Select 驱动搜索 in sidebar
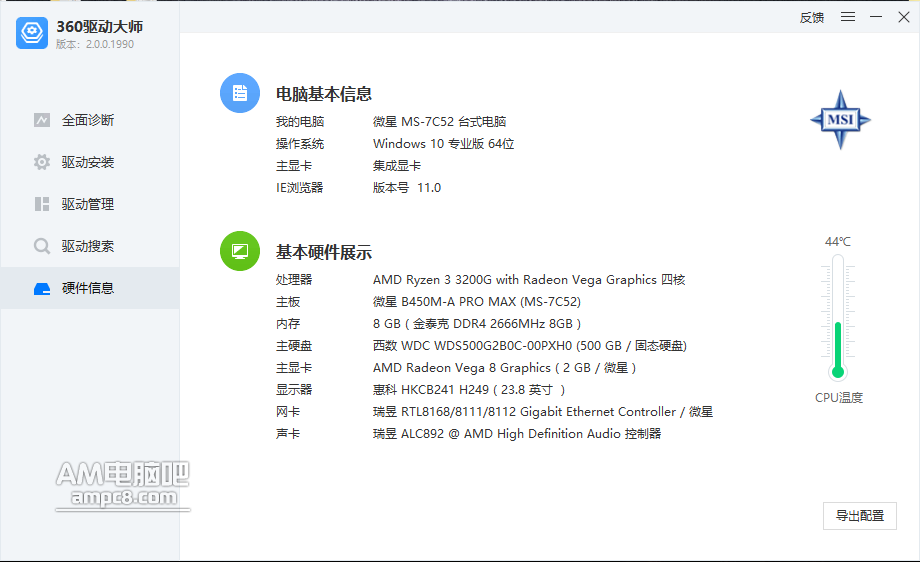920x562 pixels. click(x=90, y=246)
